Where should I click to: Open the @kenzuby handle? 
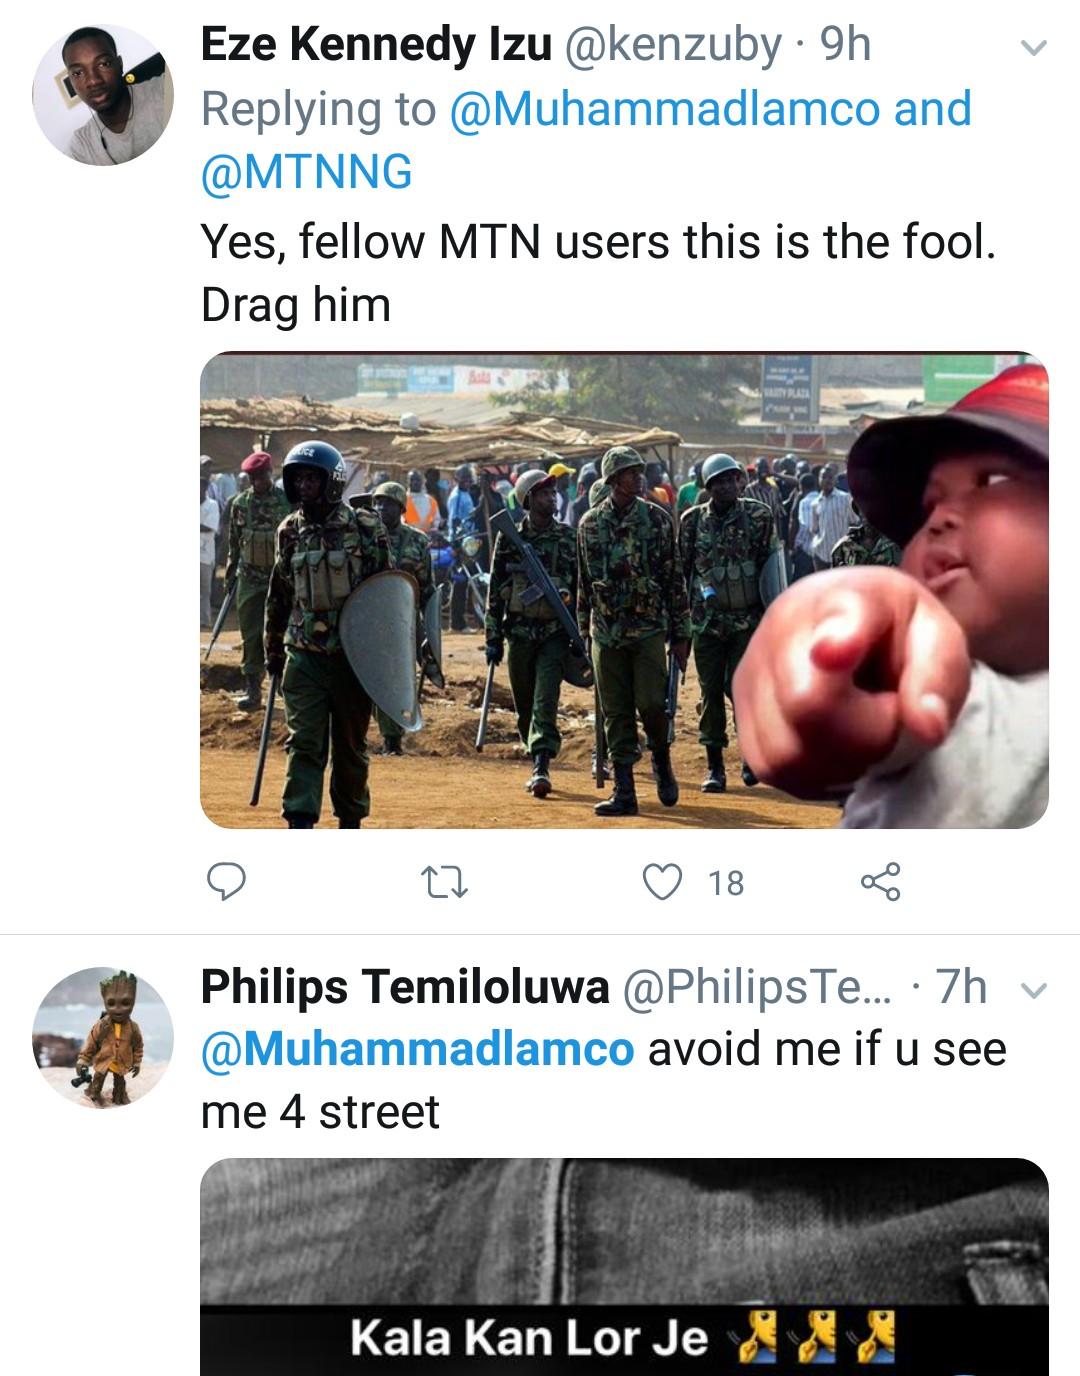pos(673,46)
